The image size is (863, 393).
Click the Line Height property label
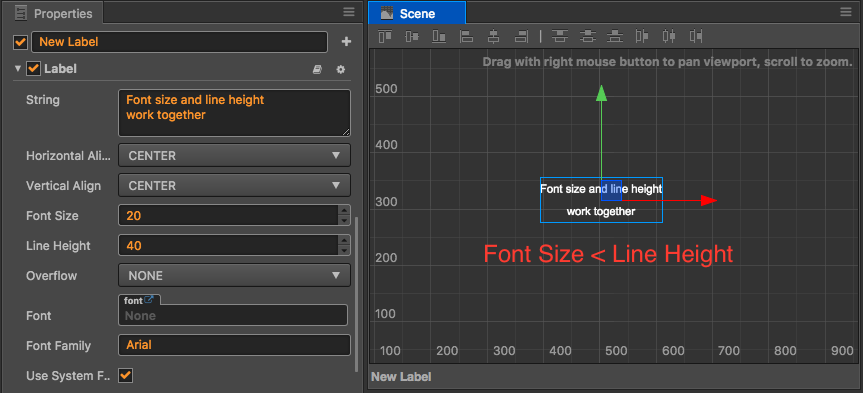[58, 245]
